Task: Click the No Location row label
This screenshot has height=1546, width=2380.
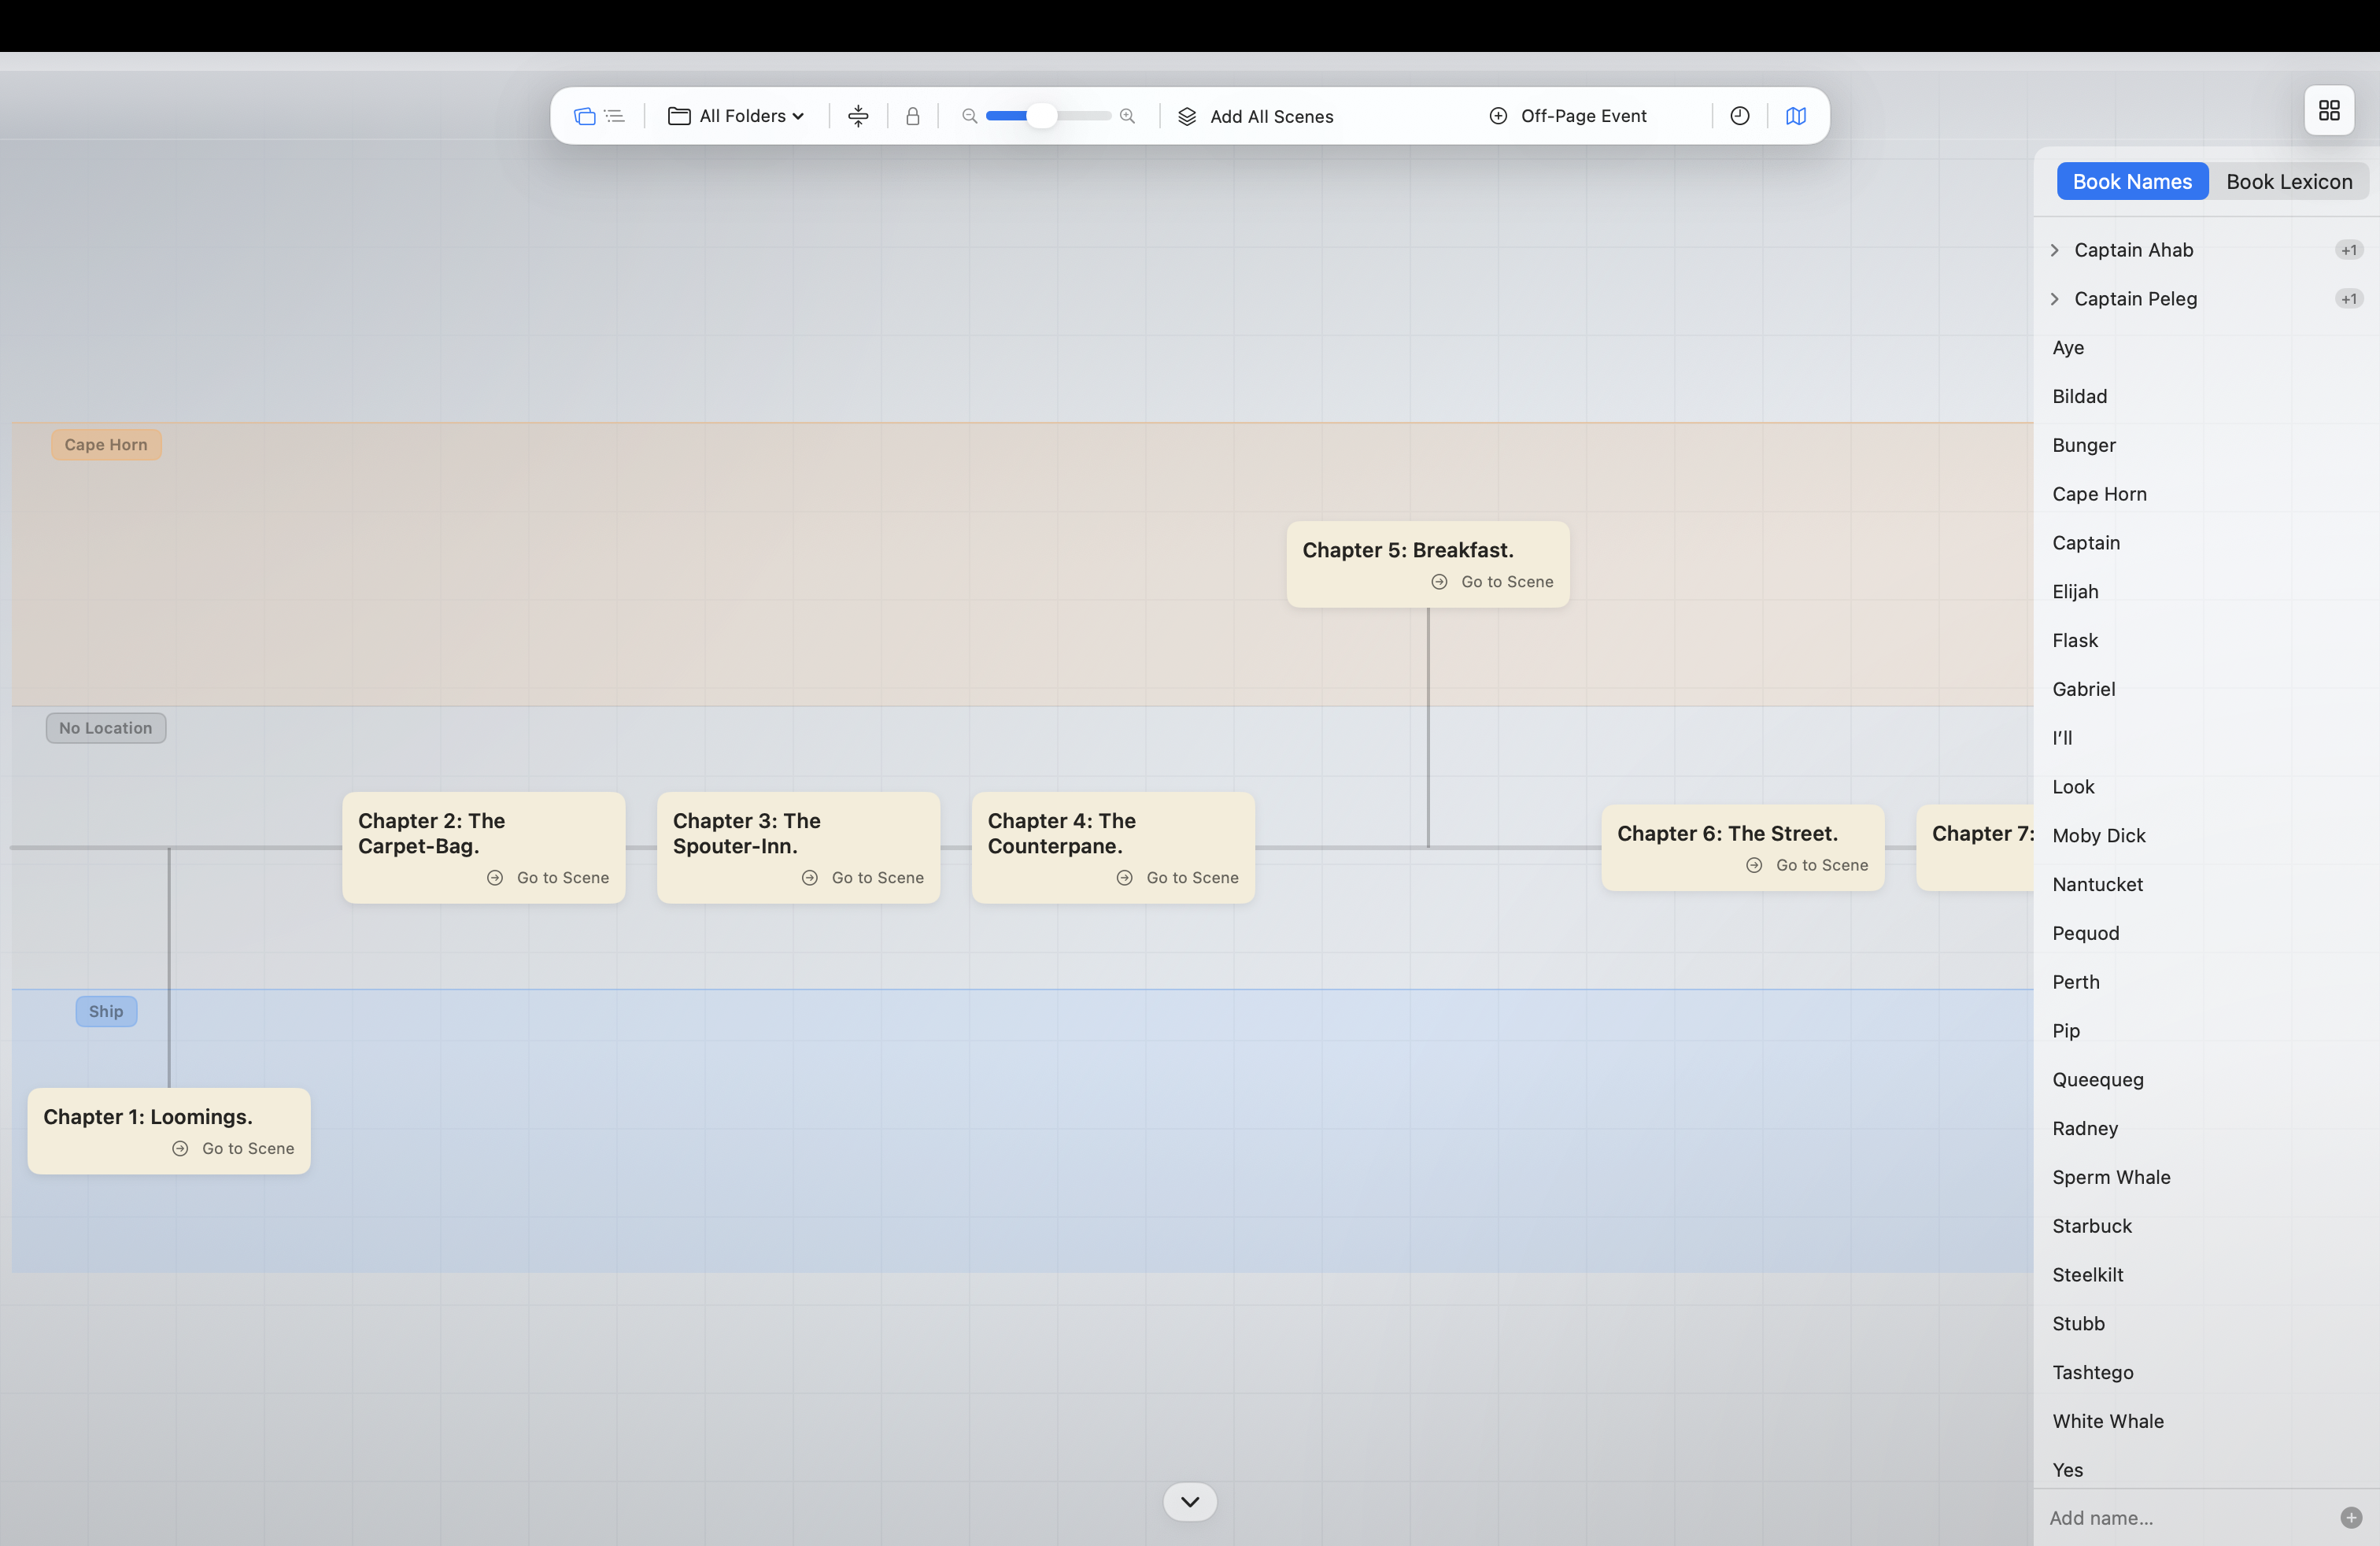Action: [x=106, y=728]
